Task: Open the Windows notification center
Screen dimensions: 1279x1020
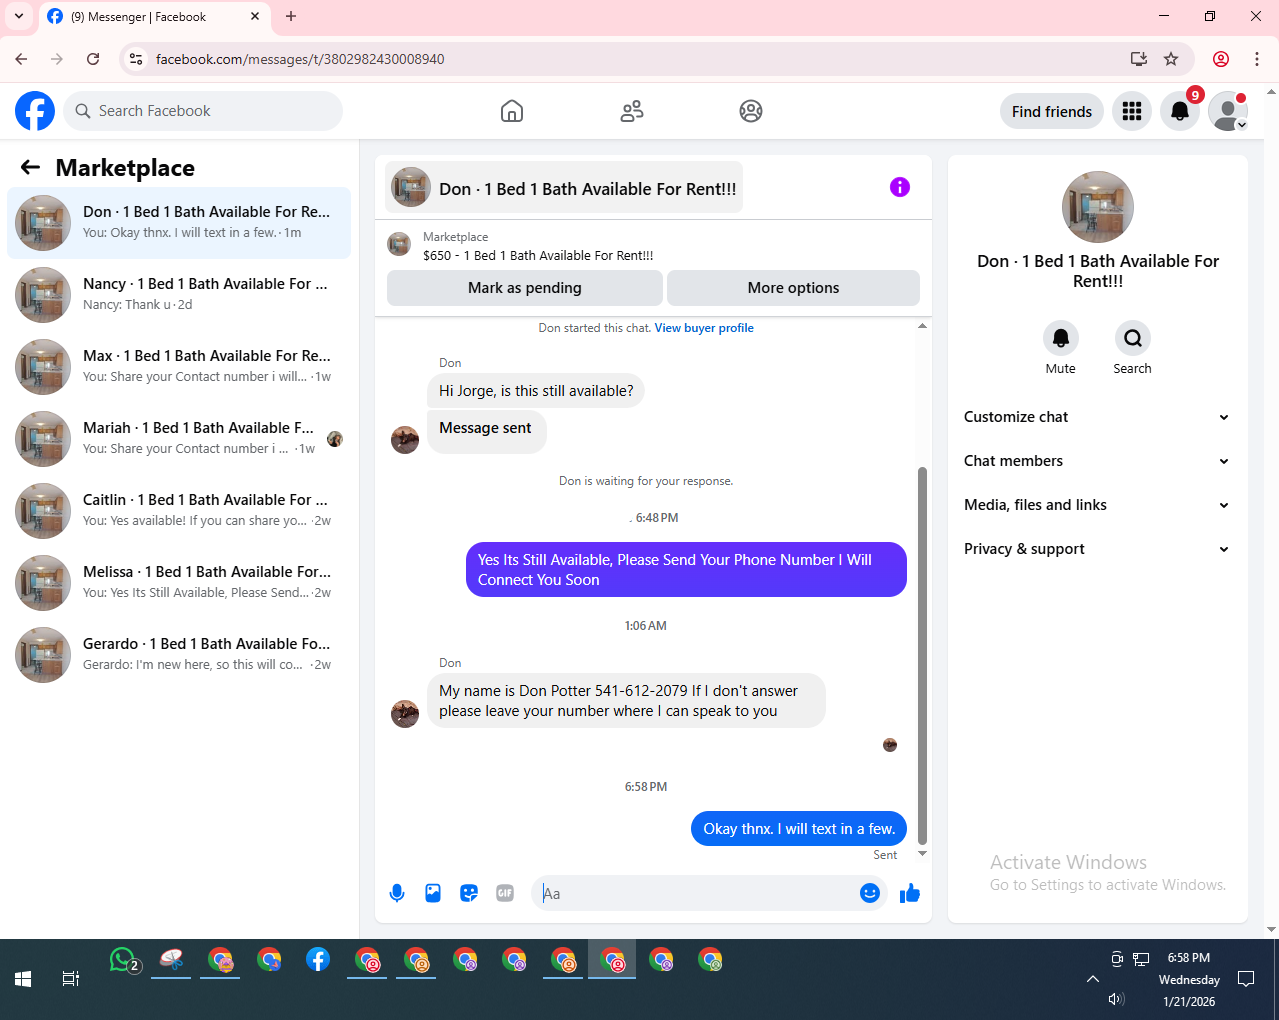Action: tap(1246, 979)
